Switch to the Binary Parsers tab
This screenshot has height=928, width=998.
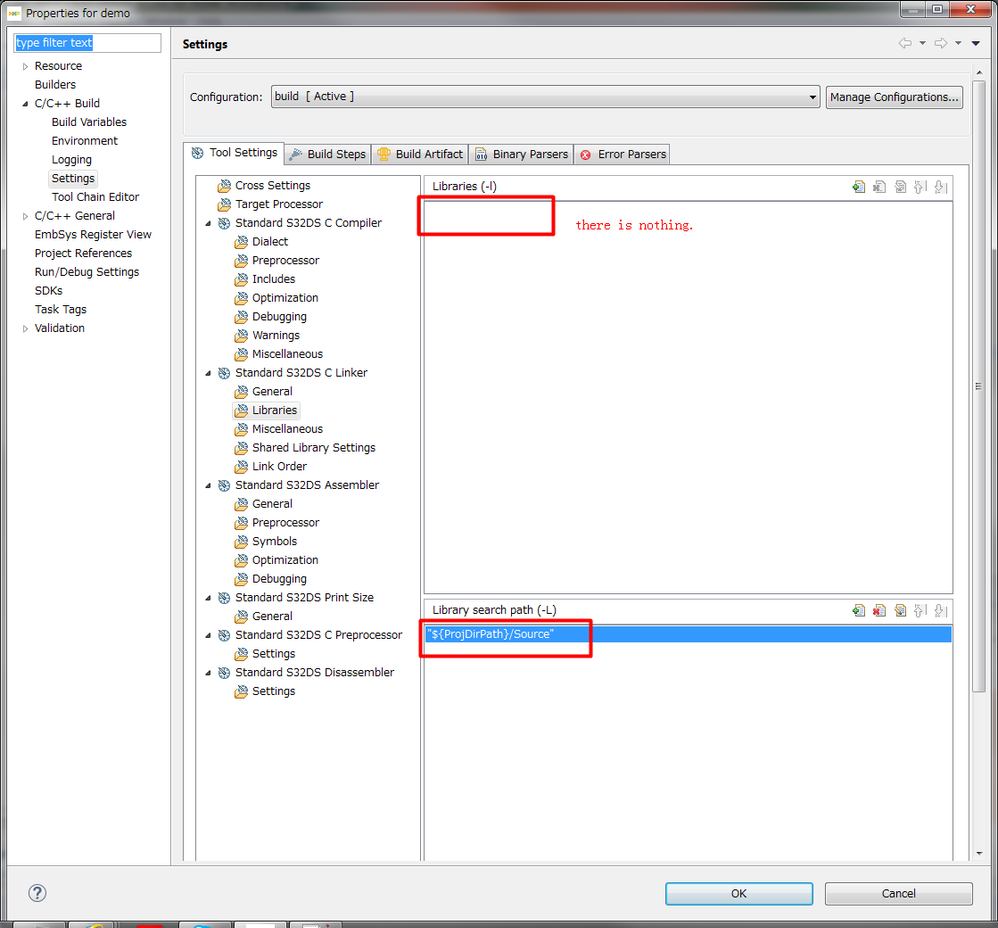coord(521,154)
